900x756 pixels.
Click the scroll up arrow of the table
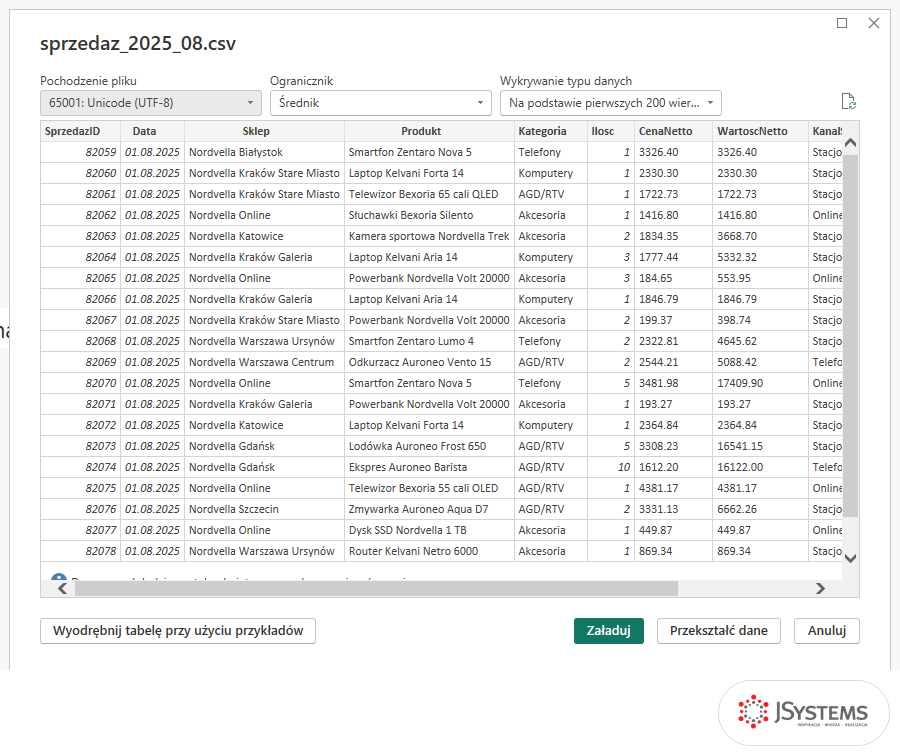pyautogui.click(x=851, y=142)
